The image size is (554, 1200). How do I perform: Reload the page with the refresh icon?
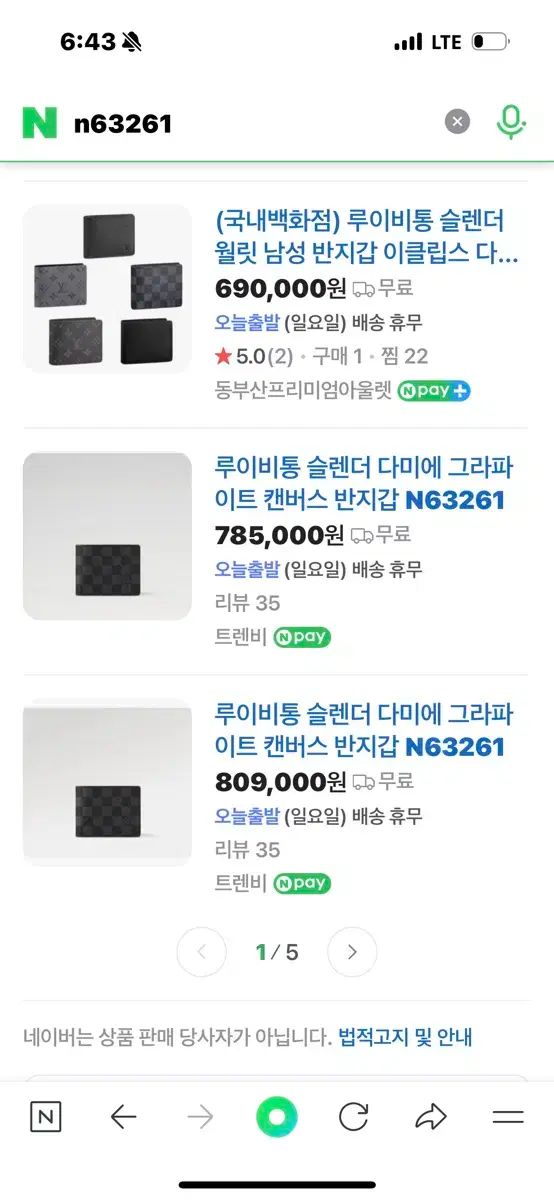click(x=353, y=1117)
